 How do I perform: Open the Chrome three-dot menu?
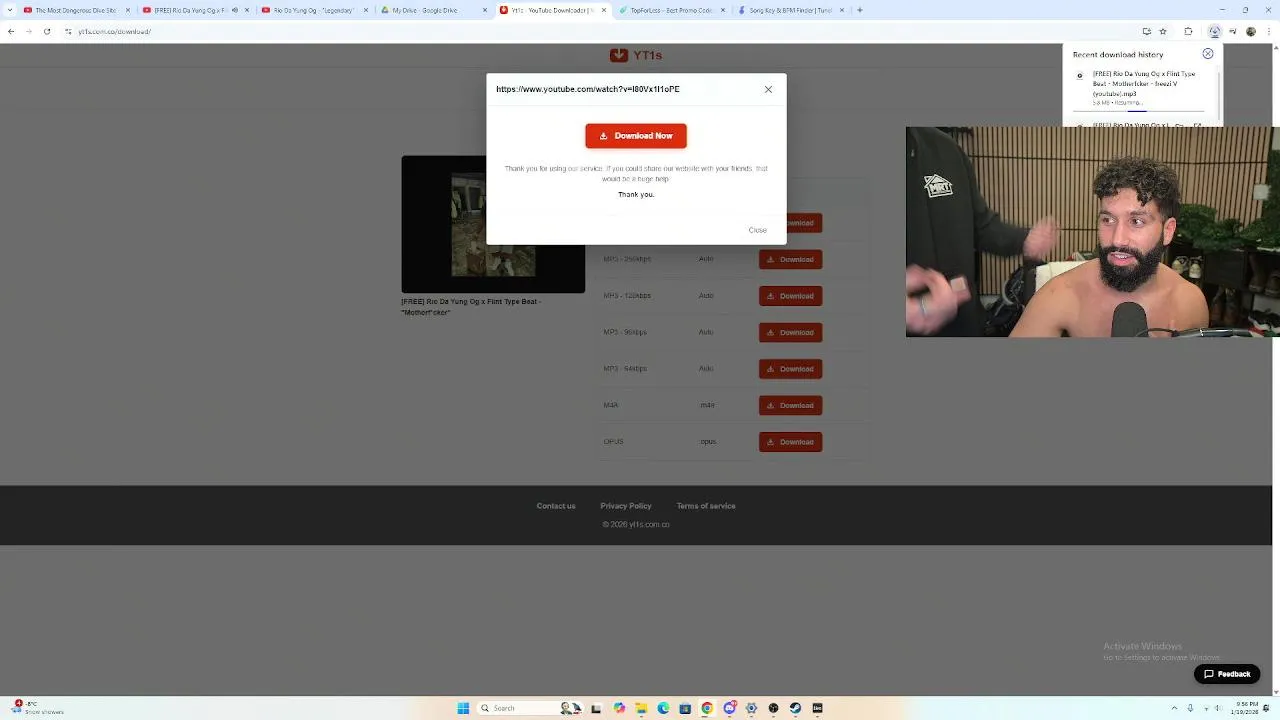(1267, 31)
